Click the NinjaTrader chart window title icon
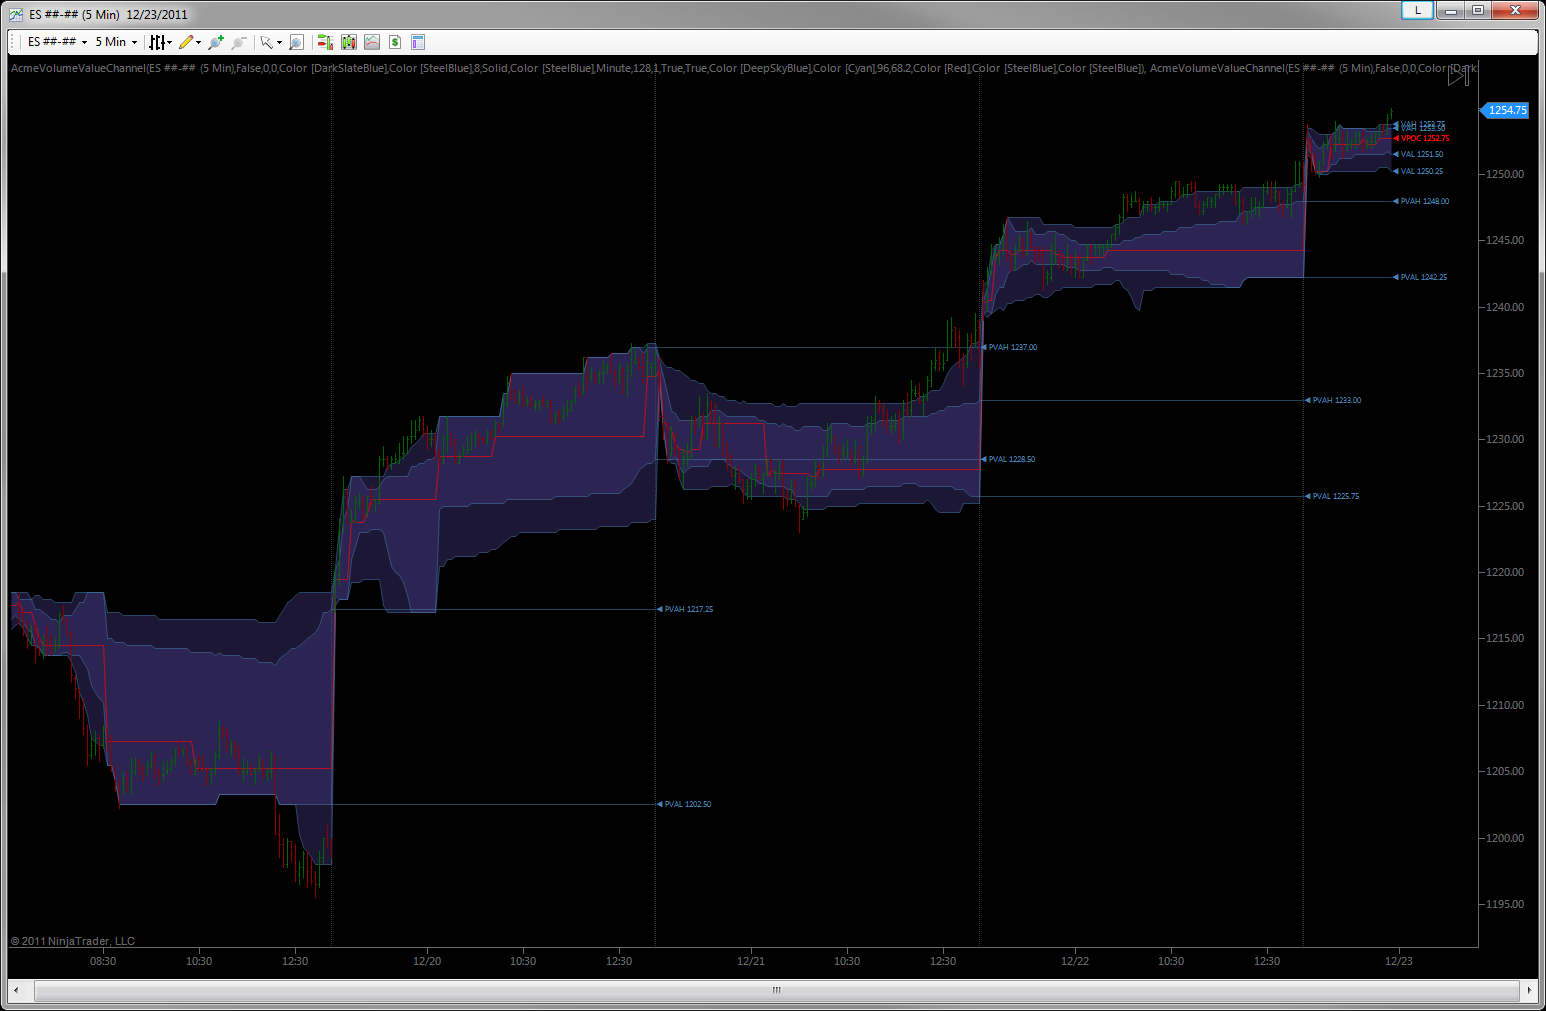This screenshot has height=1011, width=1546. click(16, 14)
